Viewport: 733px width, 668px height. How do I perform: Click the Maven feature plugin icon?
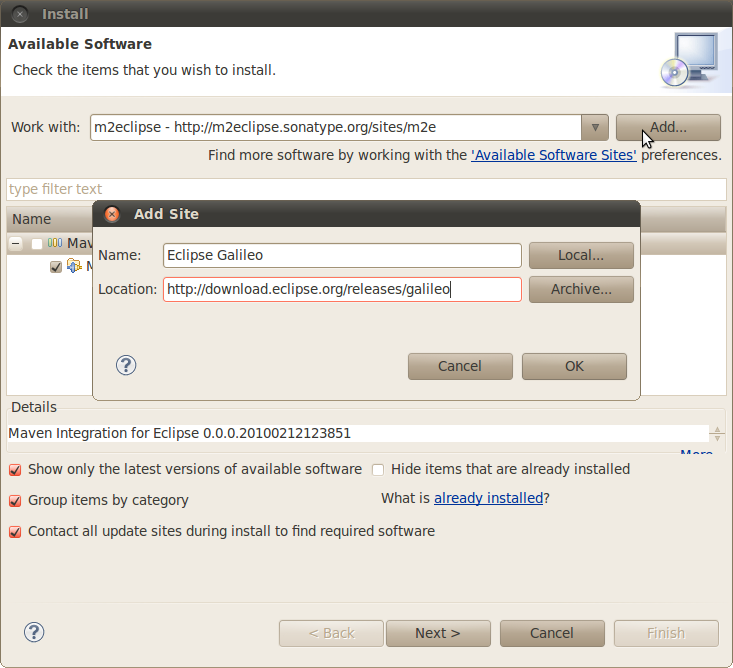(74, 266)
